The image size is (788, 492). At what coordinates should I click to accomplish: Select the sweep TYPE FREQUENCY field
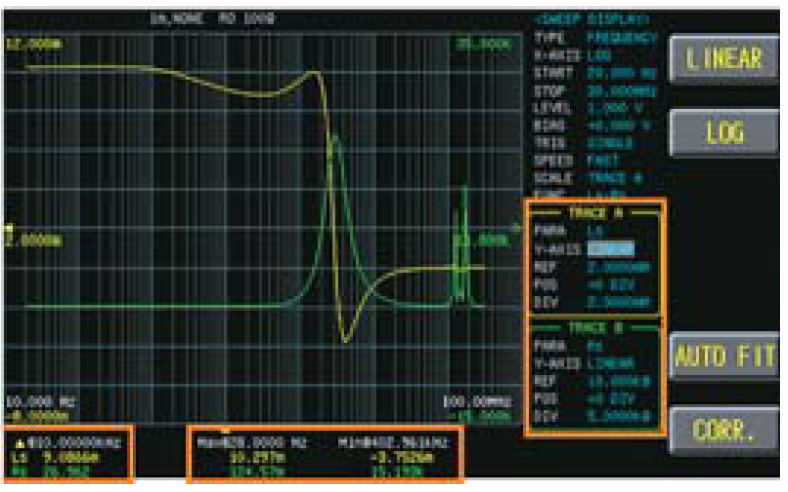622,38
